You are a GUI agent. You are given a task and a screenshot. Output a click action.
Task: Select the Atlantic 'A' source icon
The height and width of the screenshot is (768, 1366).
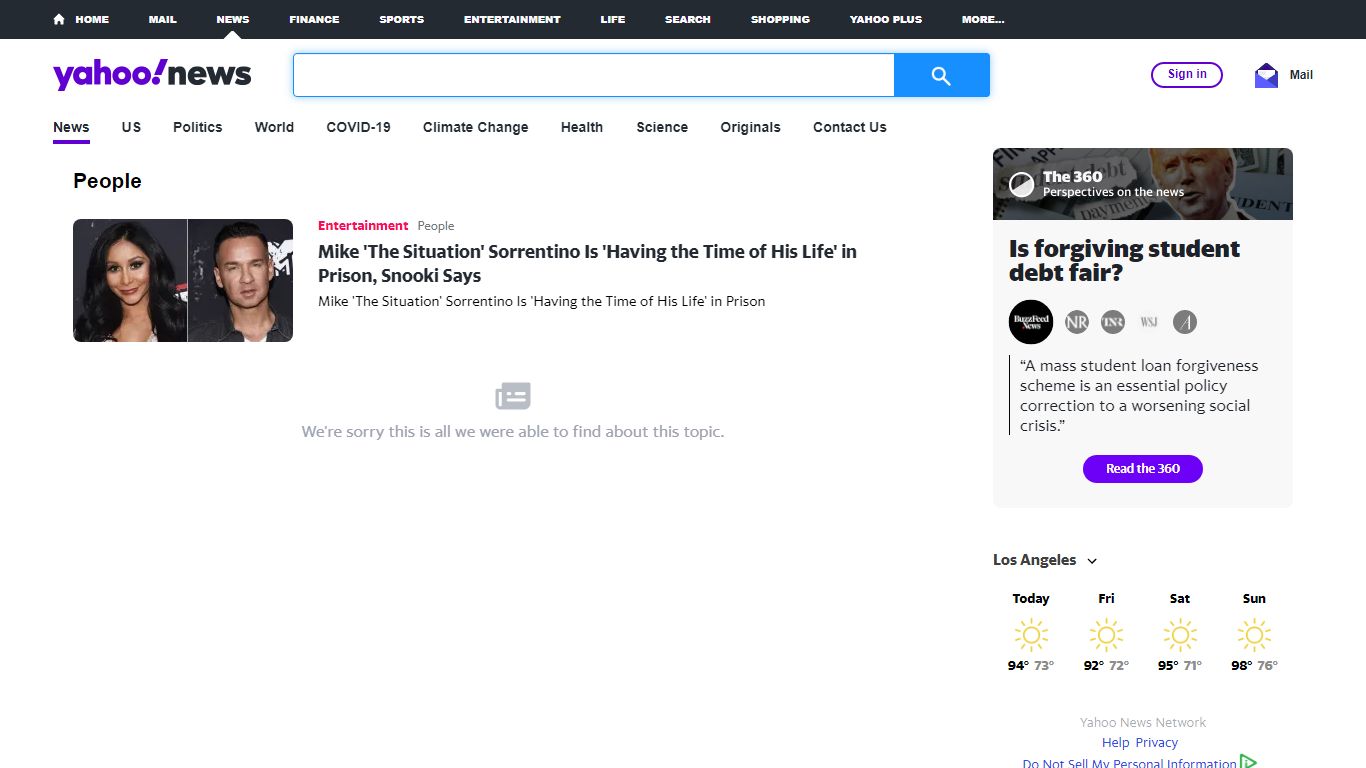(1185, 322)
